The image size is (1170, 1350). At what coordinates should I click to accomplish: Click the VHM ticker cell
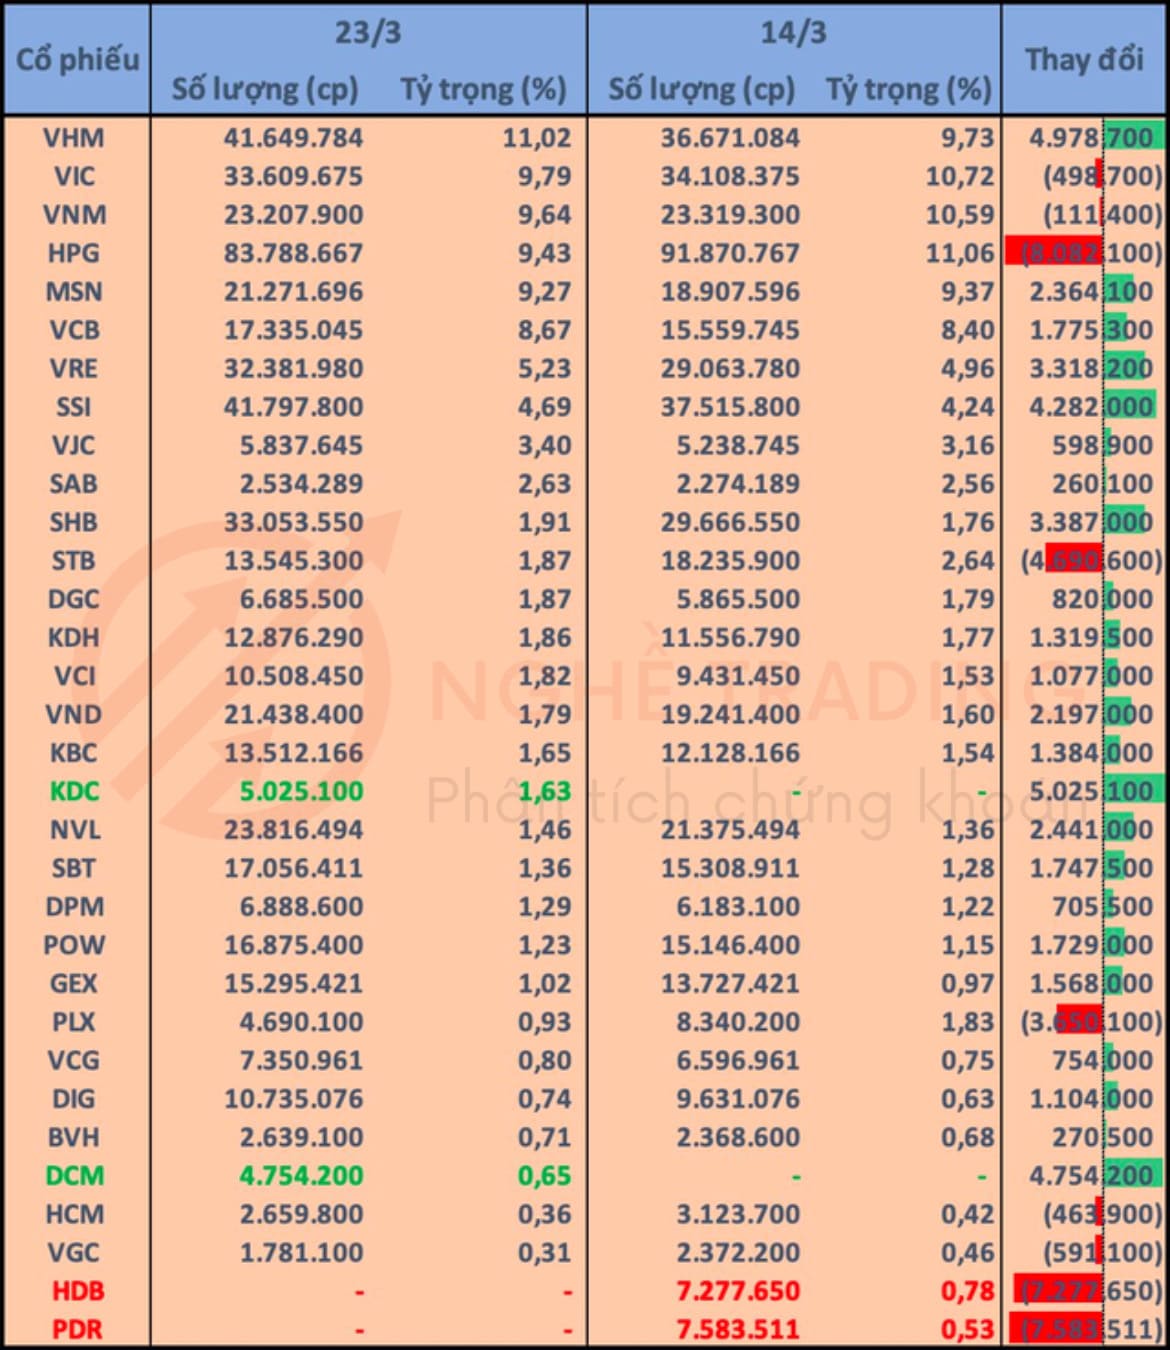pos(74,138)
